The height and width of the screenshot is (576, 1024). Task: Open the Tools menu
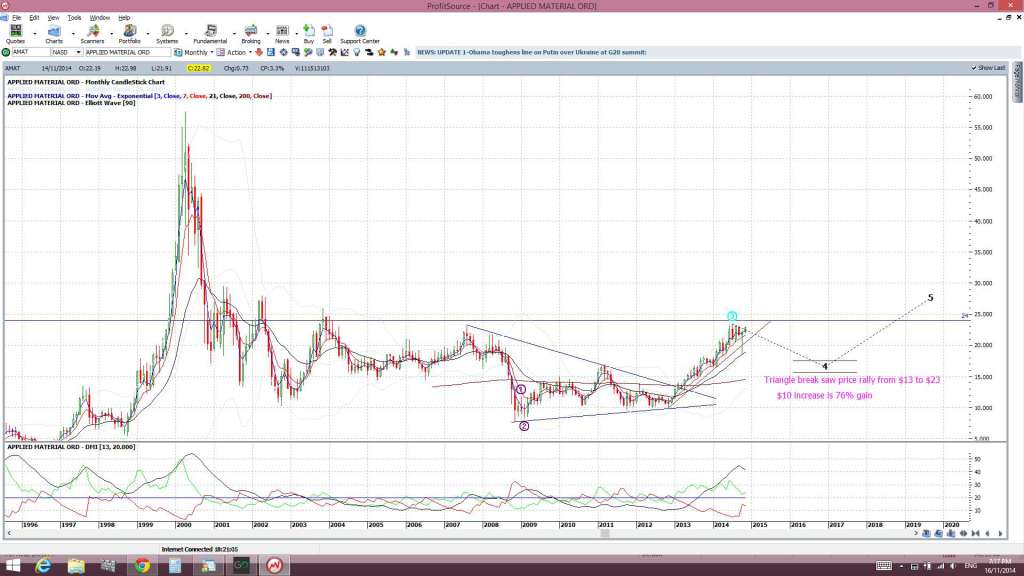click(74, 18)
